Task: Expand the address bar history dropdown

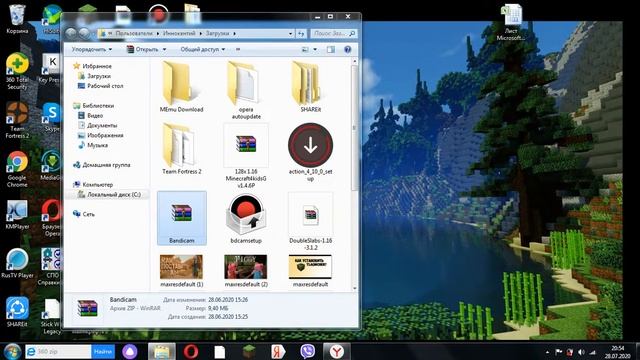Action: tap(291, 33)
